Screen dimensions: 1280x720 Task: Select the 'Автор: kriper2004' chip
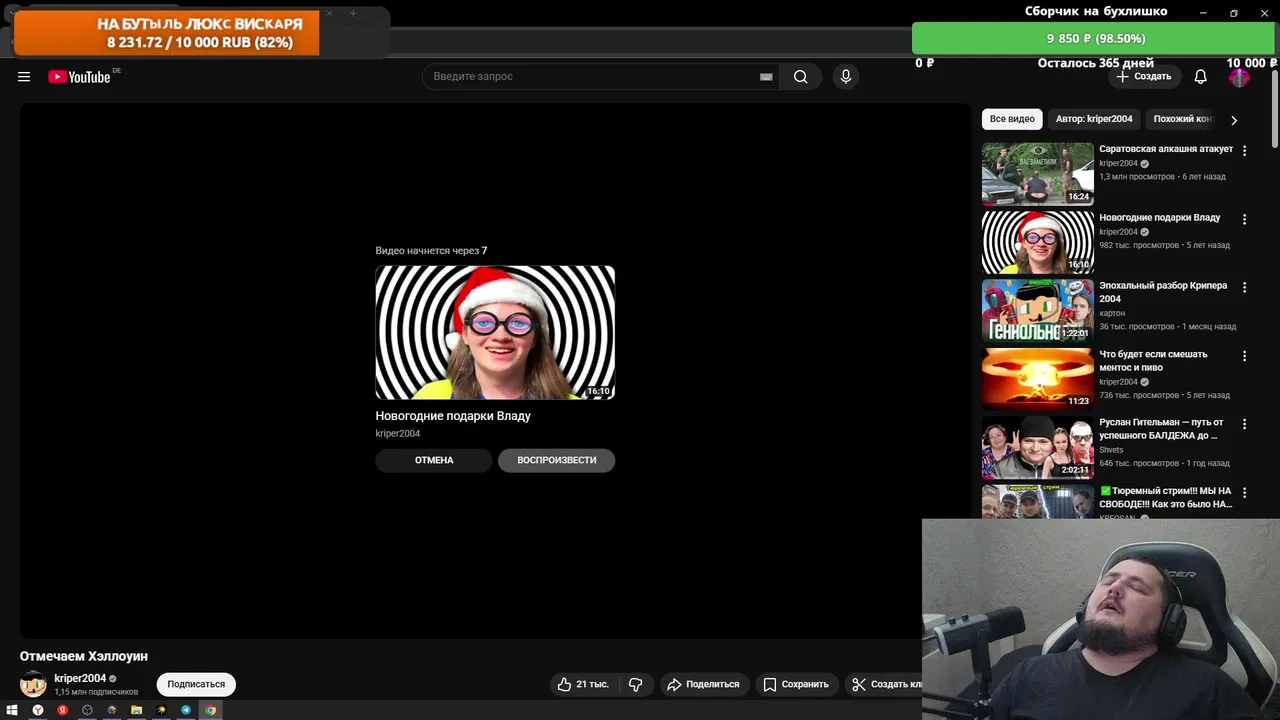point(1094,119)
